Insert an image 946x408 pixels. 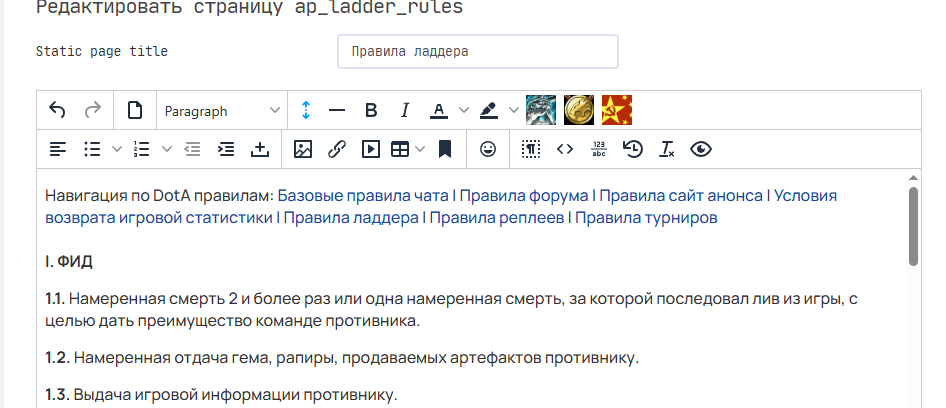click(x=303, y=149)
